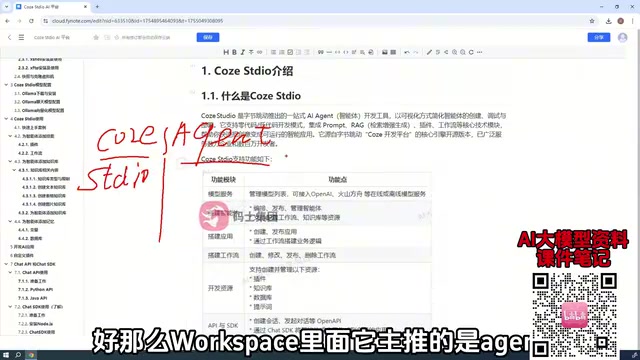Open outline item 7.2.3 ChatSDK使用
Viewport: 640px width, 360px height.
click(36, 332)
